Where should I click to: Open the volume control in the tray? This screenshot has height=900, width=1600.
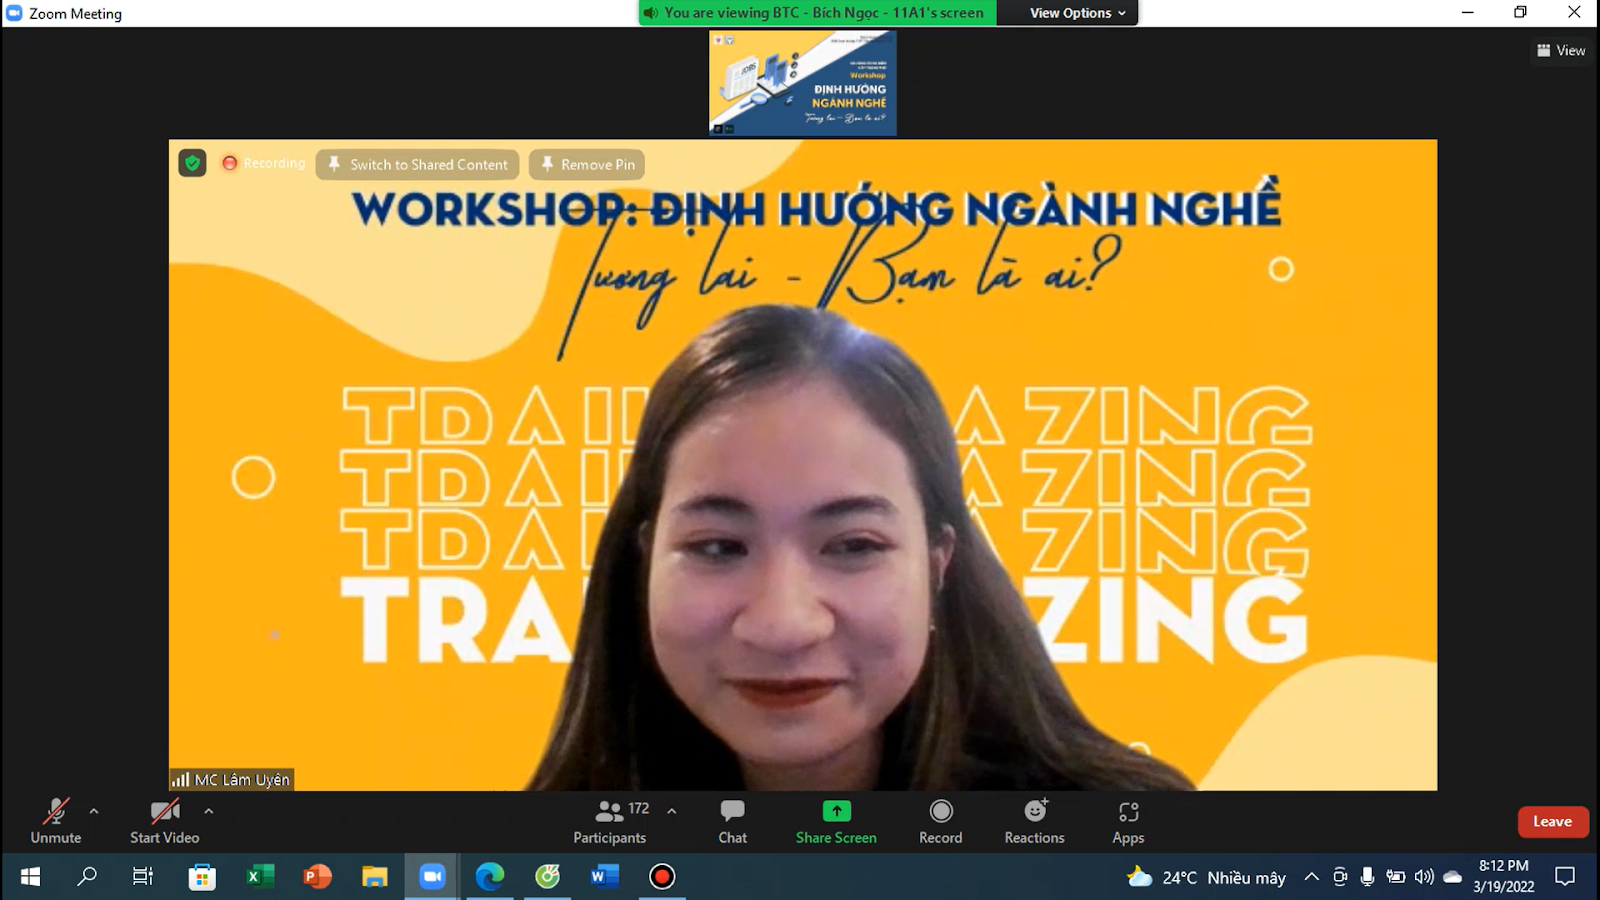click(1424, 877)
